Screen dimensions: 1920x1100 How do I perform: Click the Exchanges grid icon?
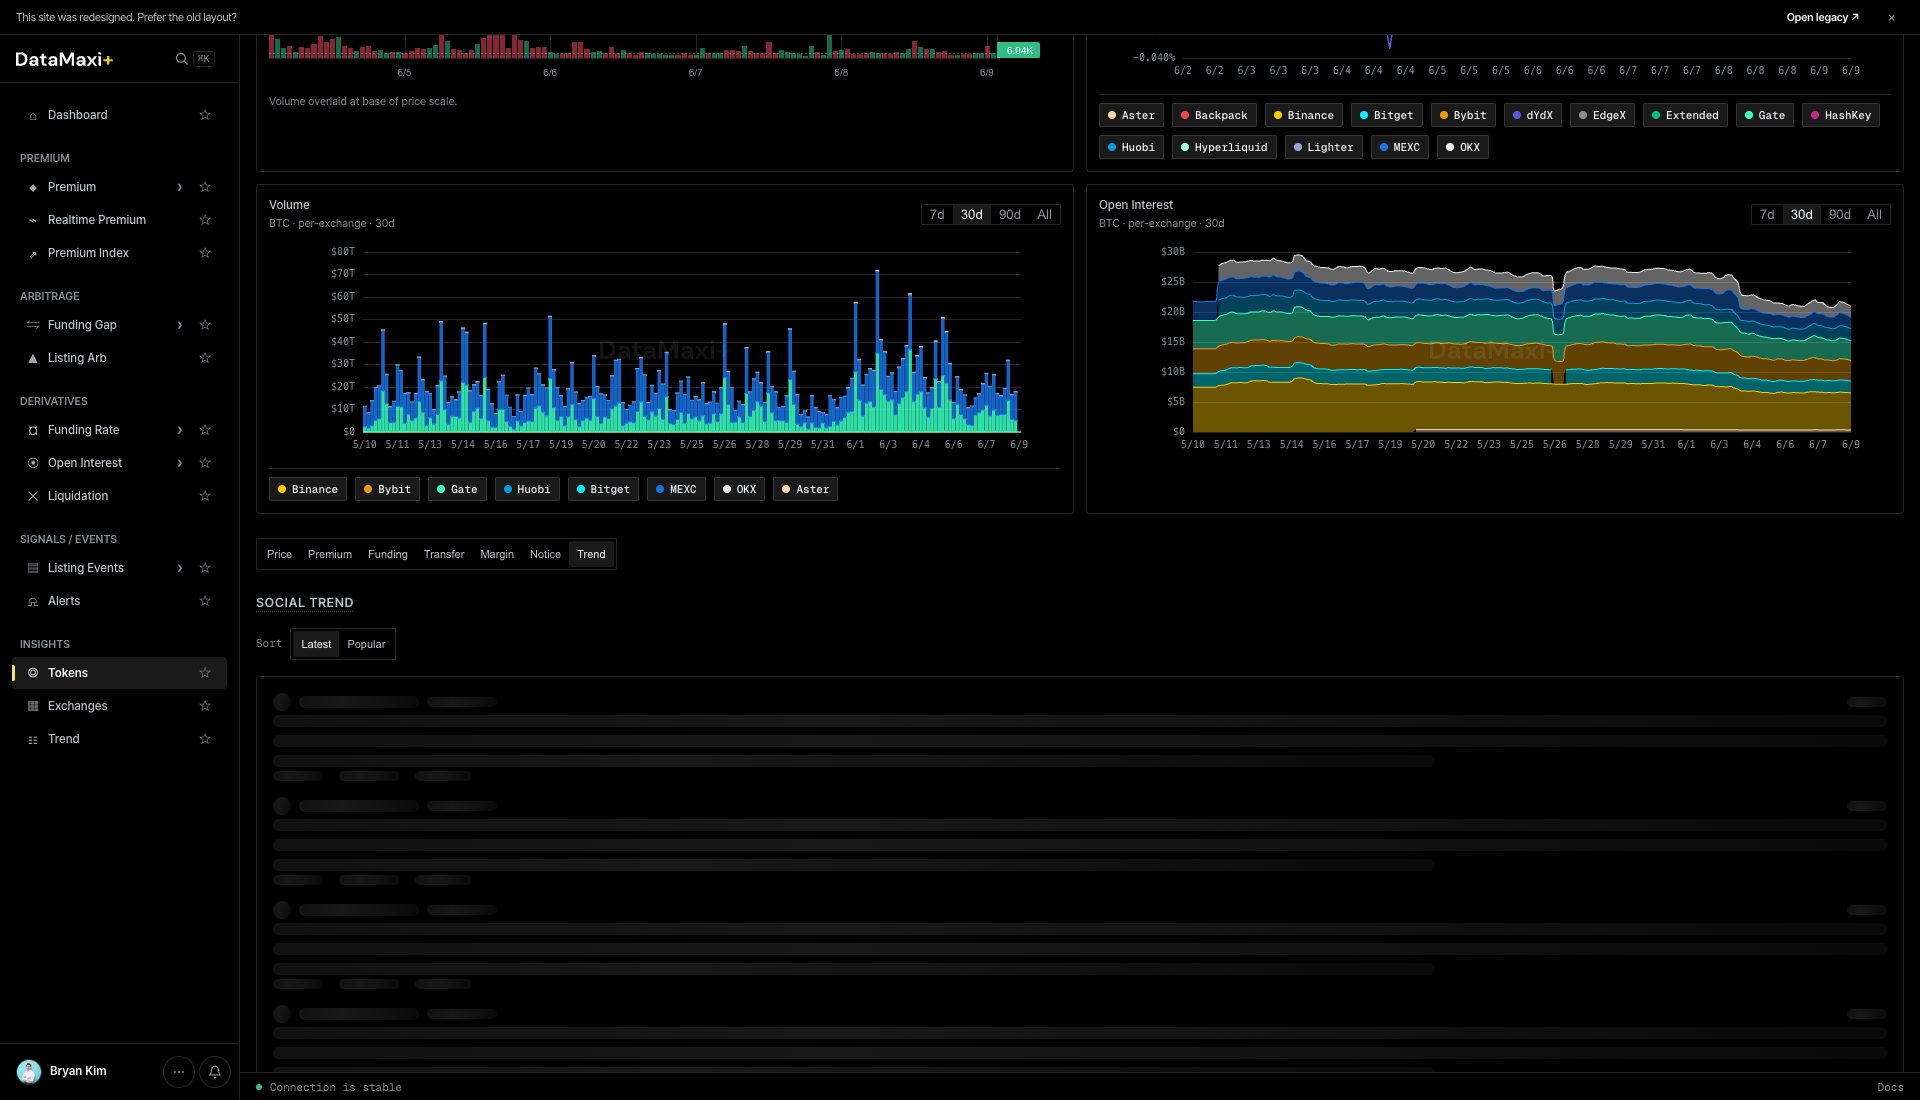(33, 706)
